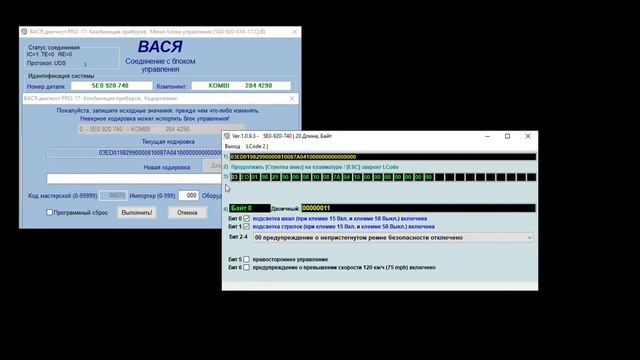
Task: Click the Протокол: UDS status text
Action: 46,63
